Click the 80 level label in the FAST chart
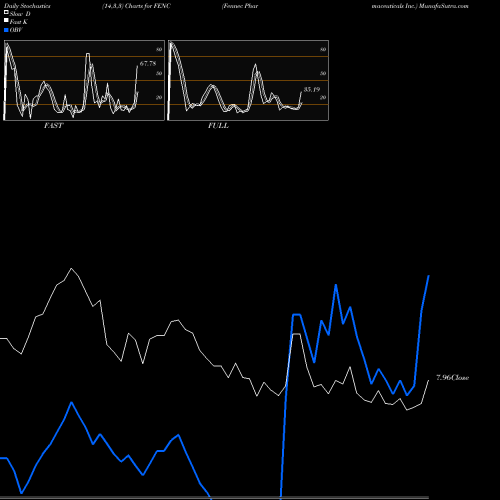The image size is (500, 500). pos(159,49)
